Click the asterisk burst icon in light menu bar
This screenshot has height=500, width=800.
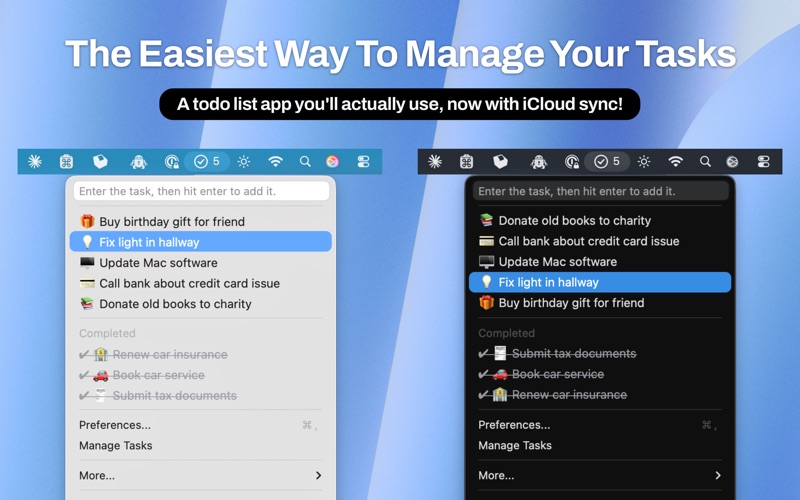point(35,162)
